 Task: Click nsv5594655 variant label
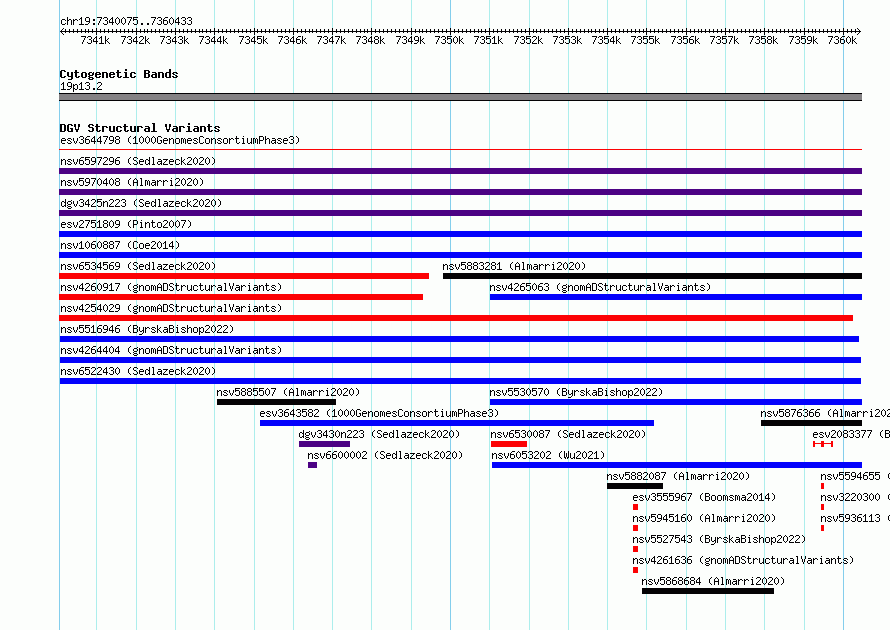855,476
